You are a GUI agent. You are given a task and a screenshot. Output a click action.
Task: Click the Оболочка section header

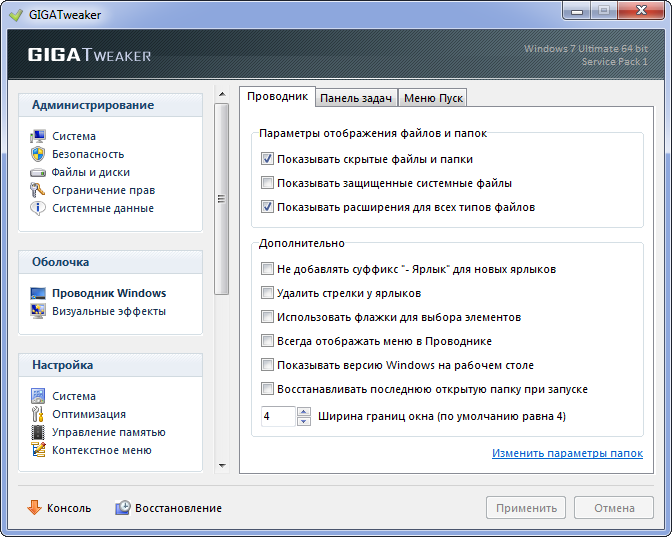tap(110, 262)
